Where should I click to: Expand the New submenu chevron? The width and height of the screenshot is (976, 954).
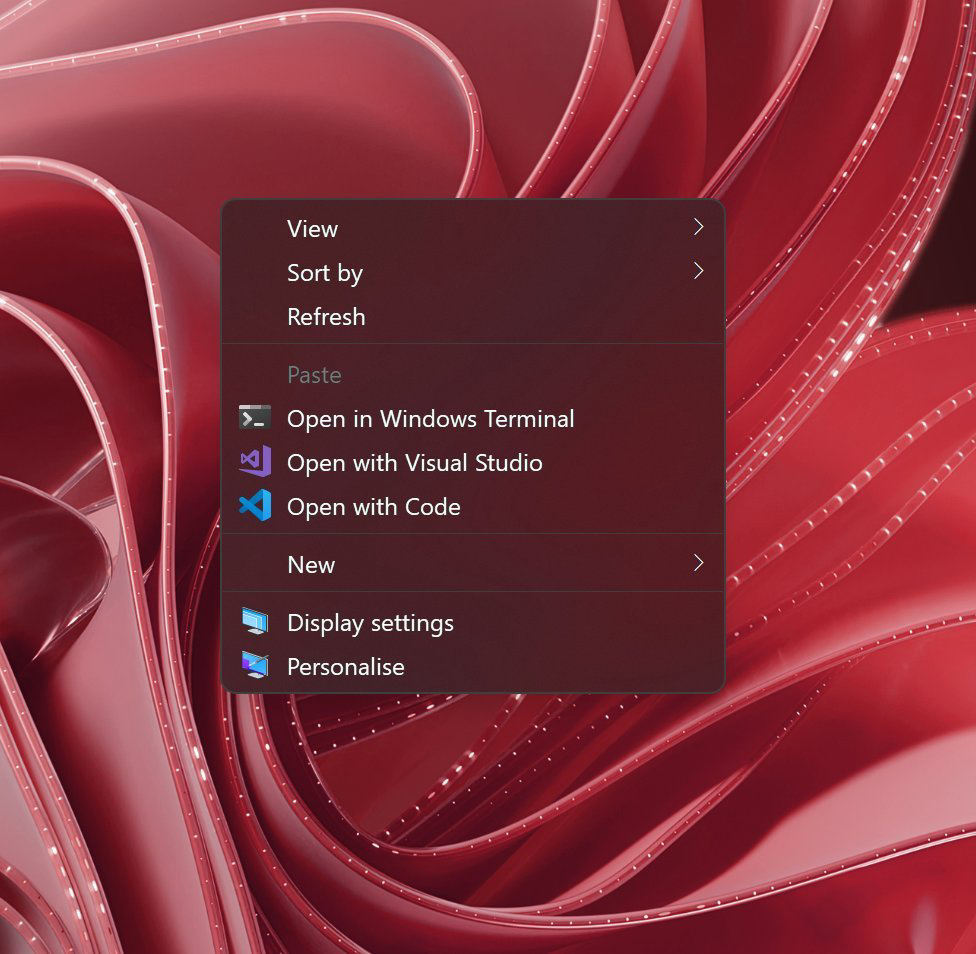[x=697, y=564]
